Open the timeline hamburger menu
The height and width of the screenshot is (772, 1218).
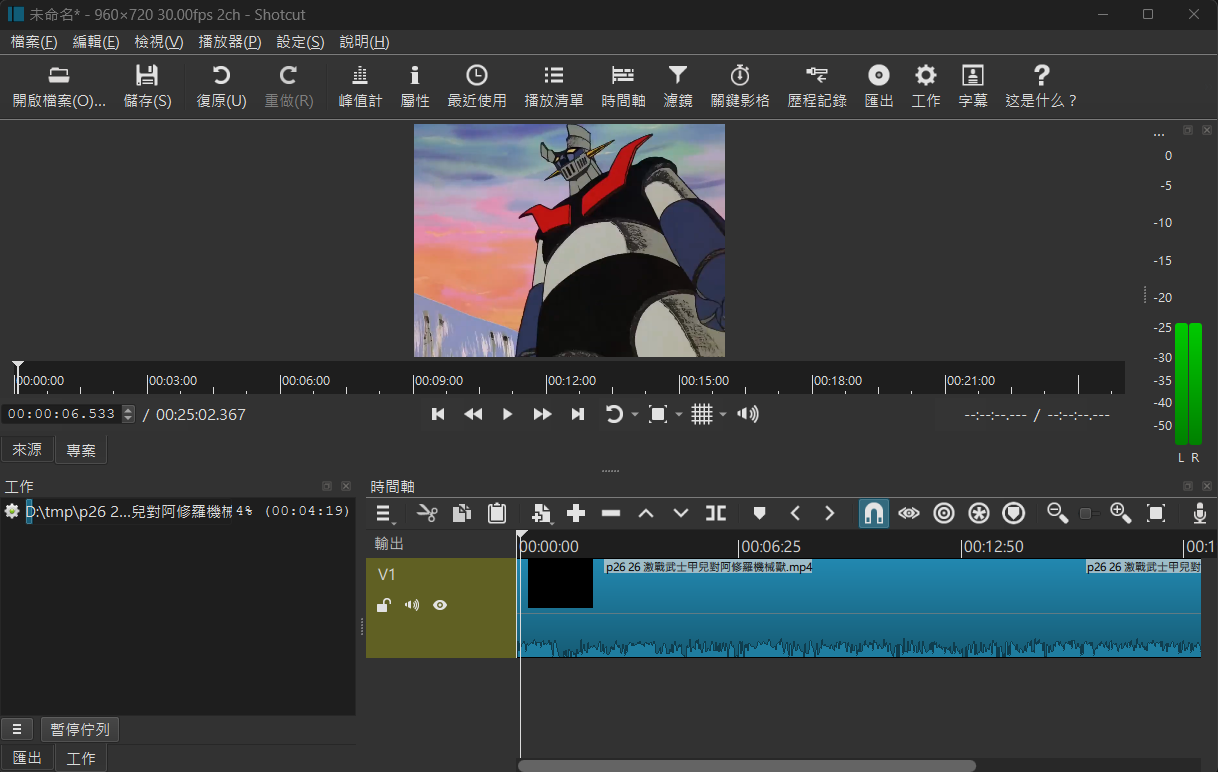click(383, 514)
